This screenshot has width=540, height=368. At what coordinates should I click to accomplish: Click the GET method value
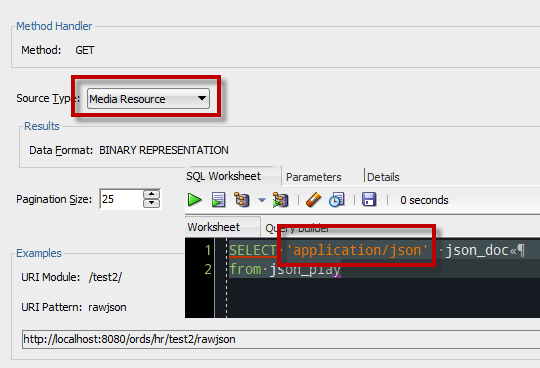click(85, 50)
